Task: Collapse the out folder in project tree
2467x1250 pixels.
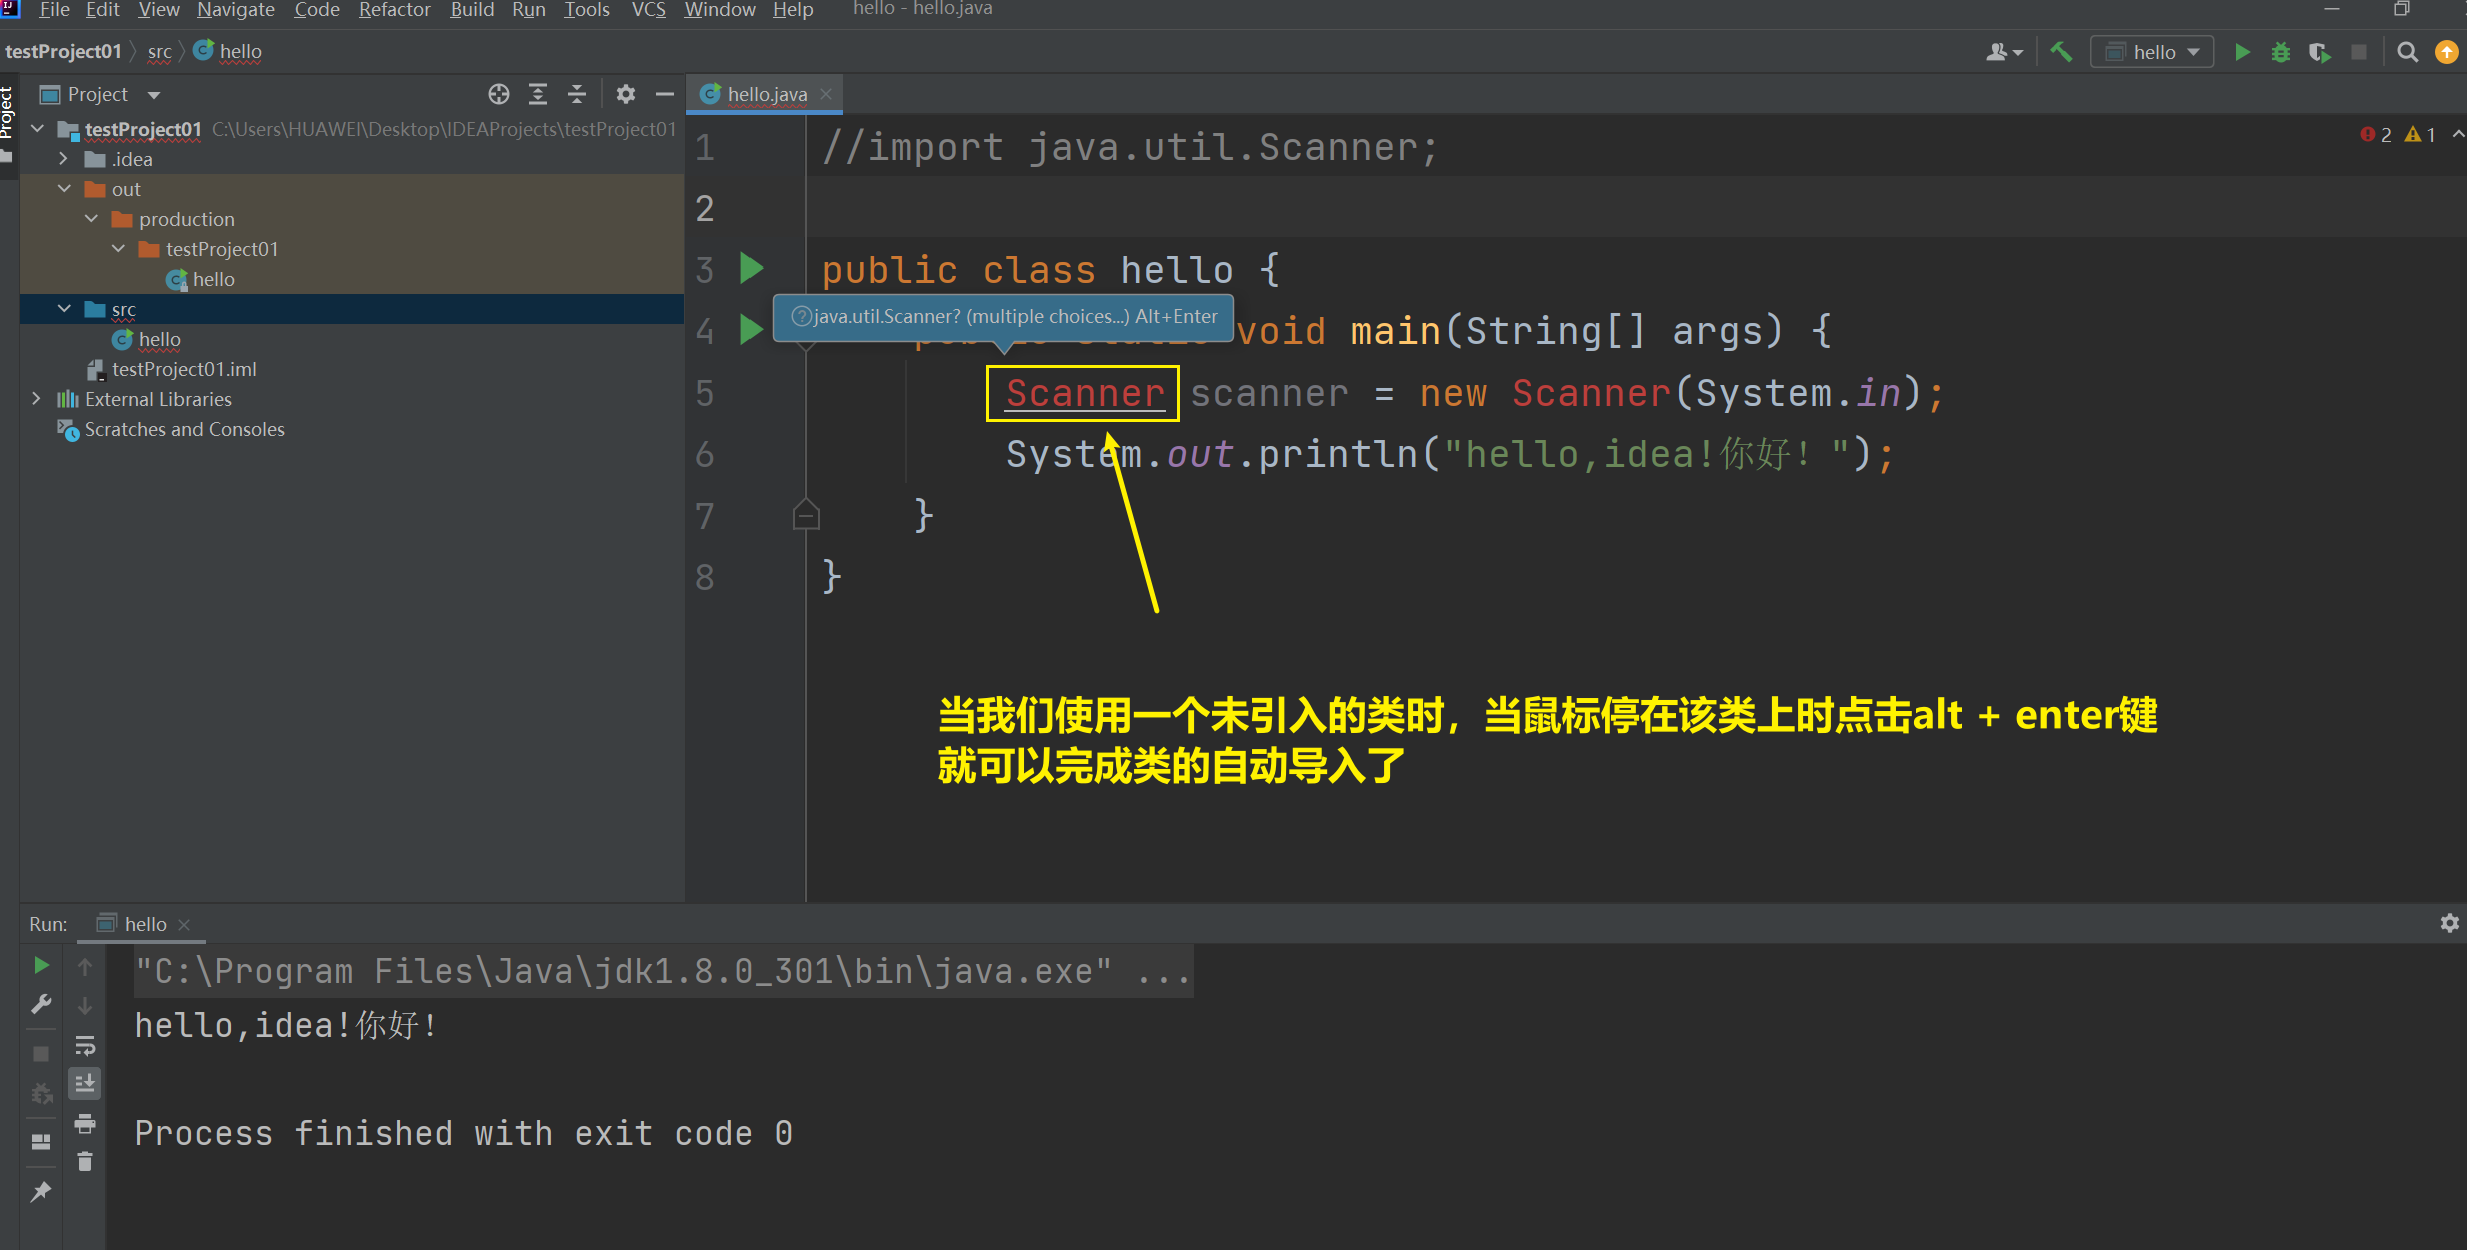Action: [64, 189]
